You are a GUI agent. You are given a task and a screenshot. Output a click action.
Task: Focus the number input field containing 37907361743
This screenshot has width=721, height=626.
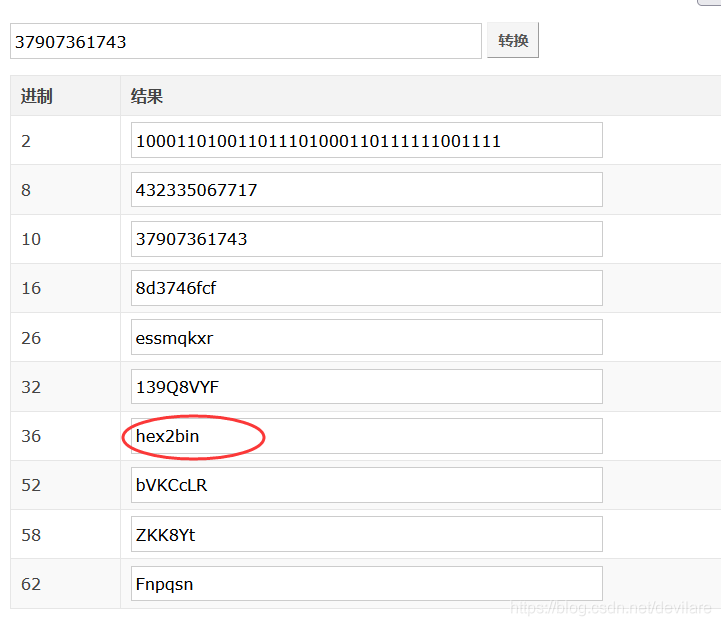(246, 41)
